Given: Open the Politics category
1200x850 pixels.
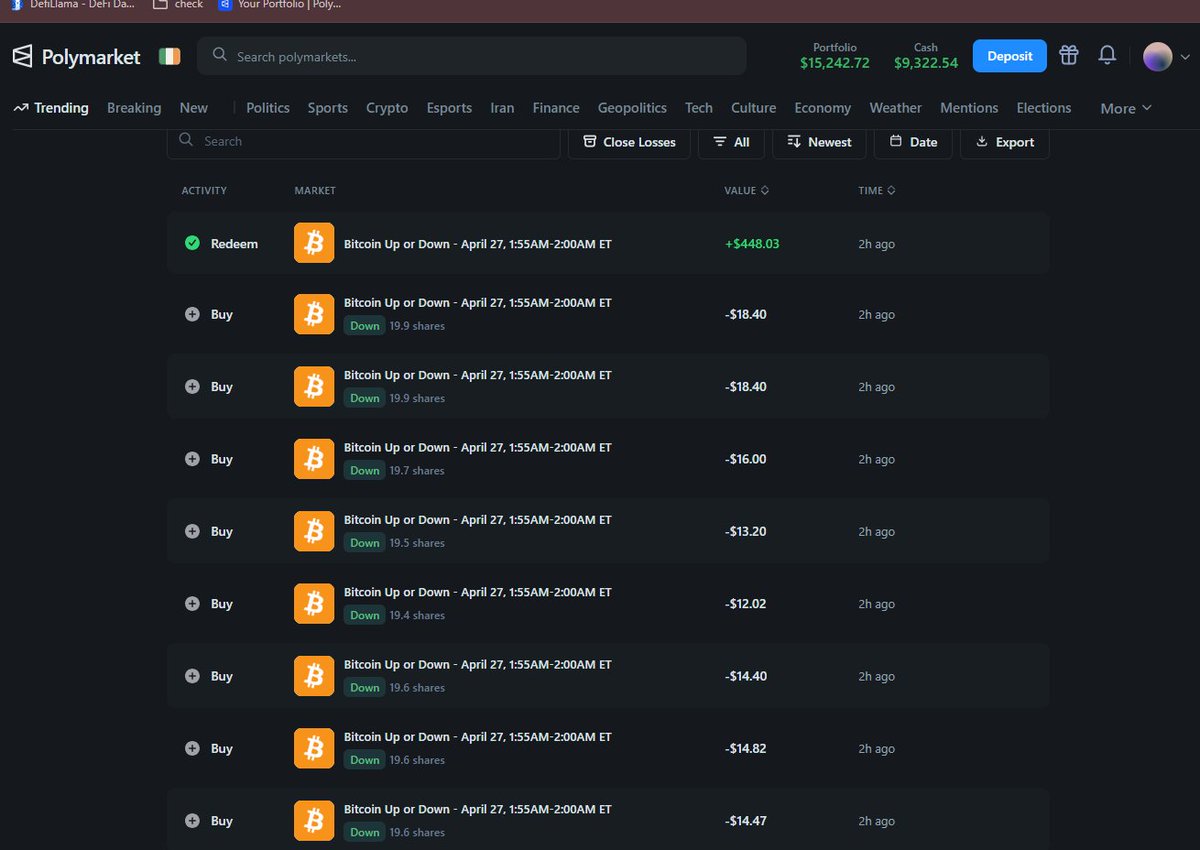Looking at the screenshot, I should [268, 108].
